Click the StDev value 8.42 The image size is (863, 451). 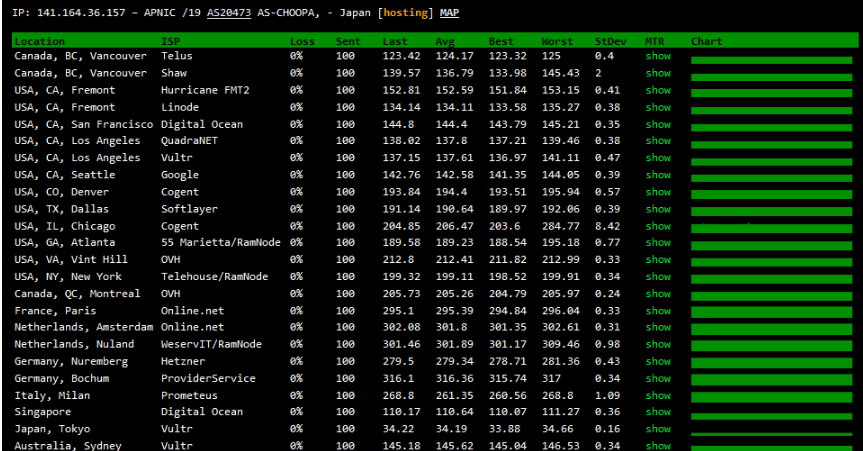[608, 226]
